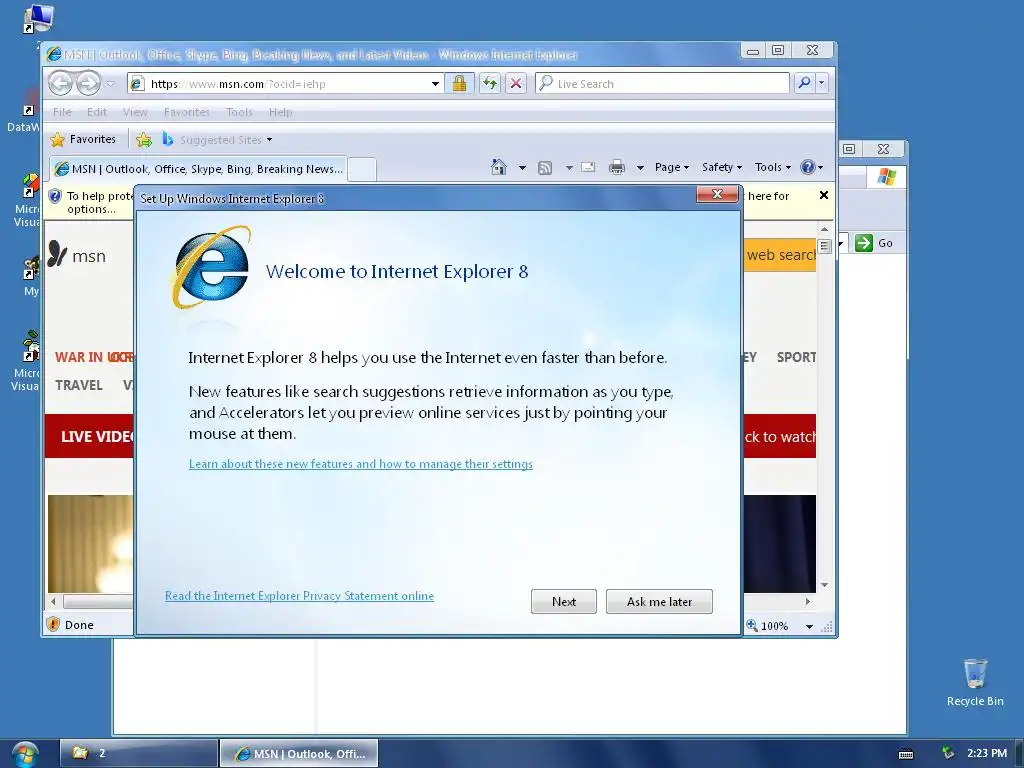Viewport: 1024px width, 768px height.
Task: Open the Favorites menu in menu bar
Action: (x=187, y=112)
